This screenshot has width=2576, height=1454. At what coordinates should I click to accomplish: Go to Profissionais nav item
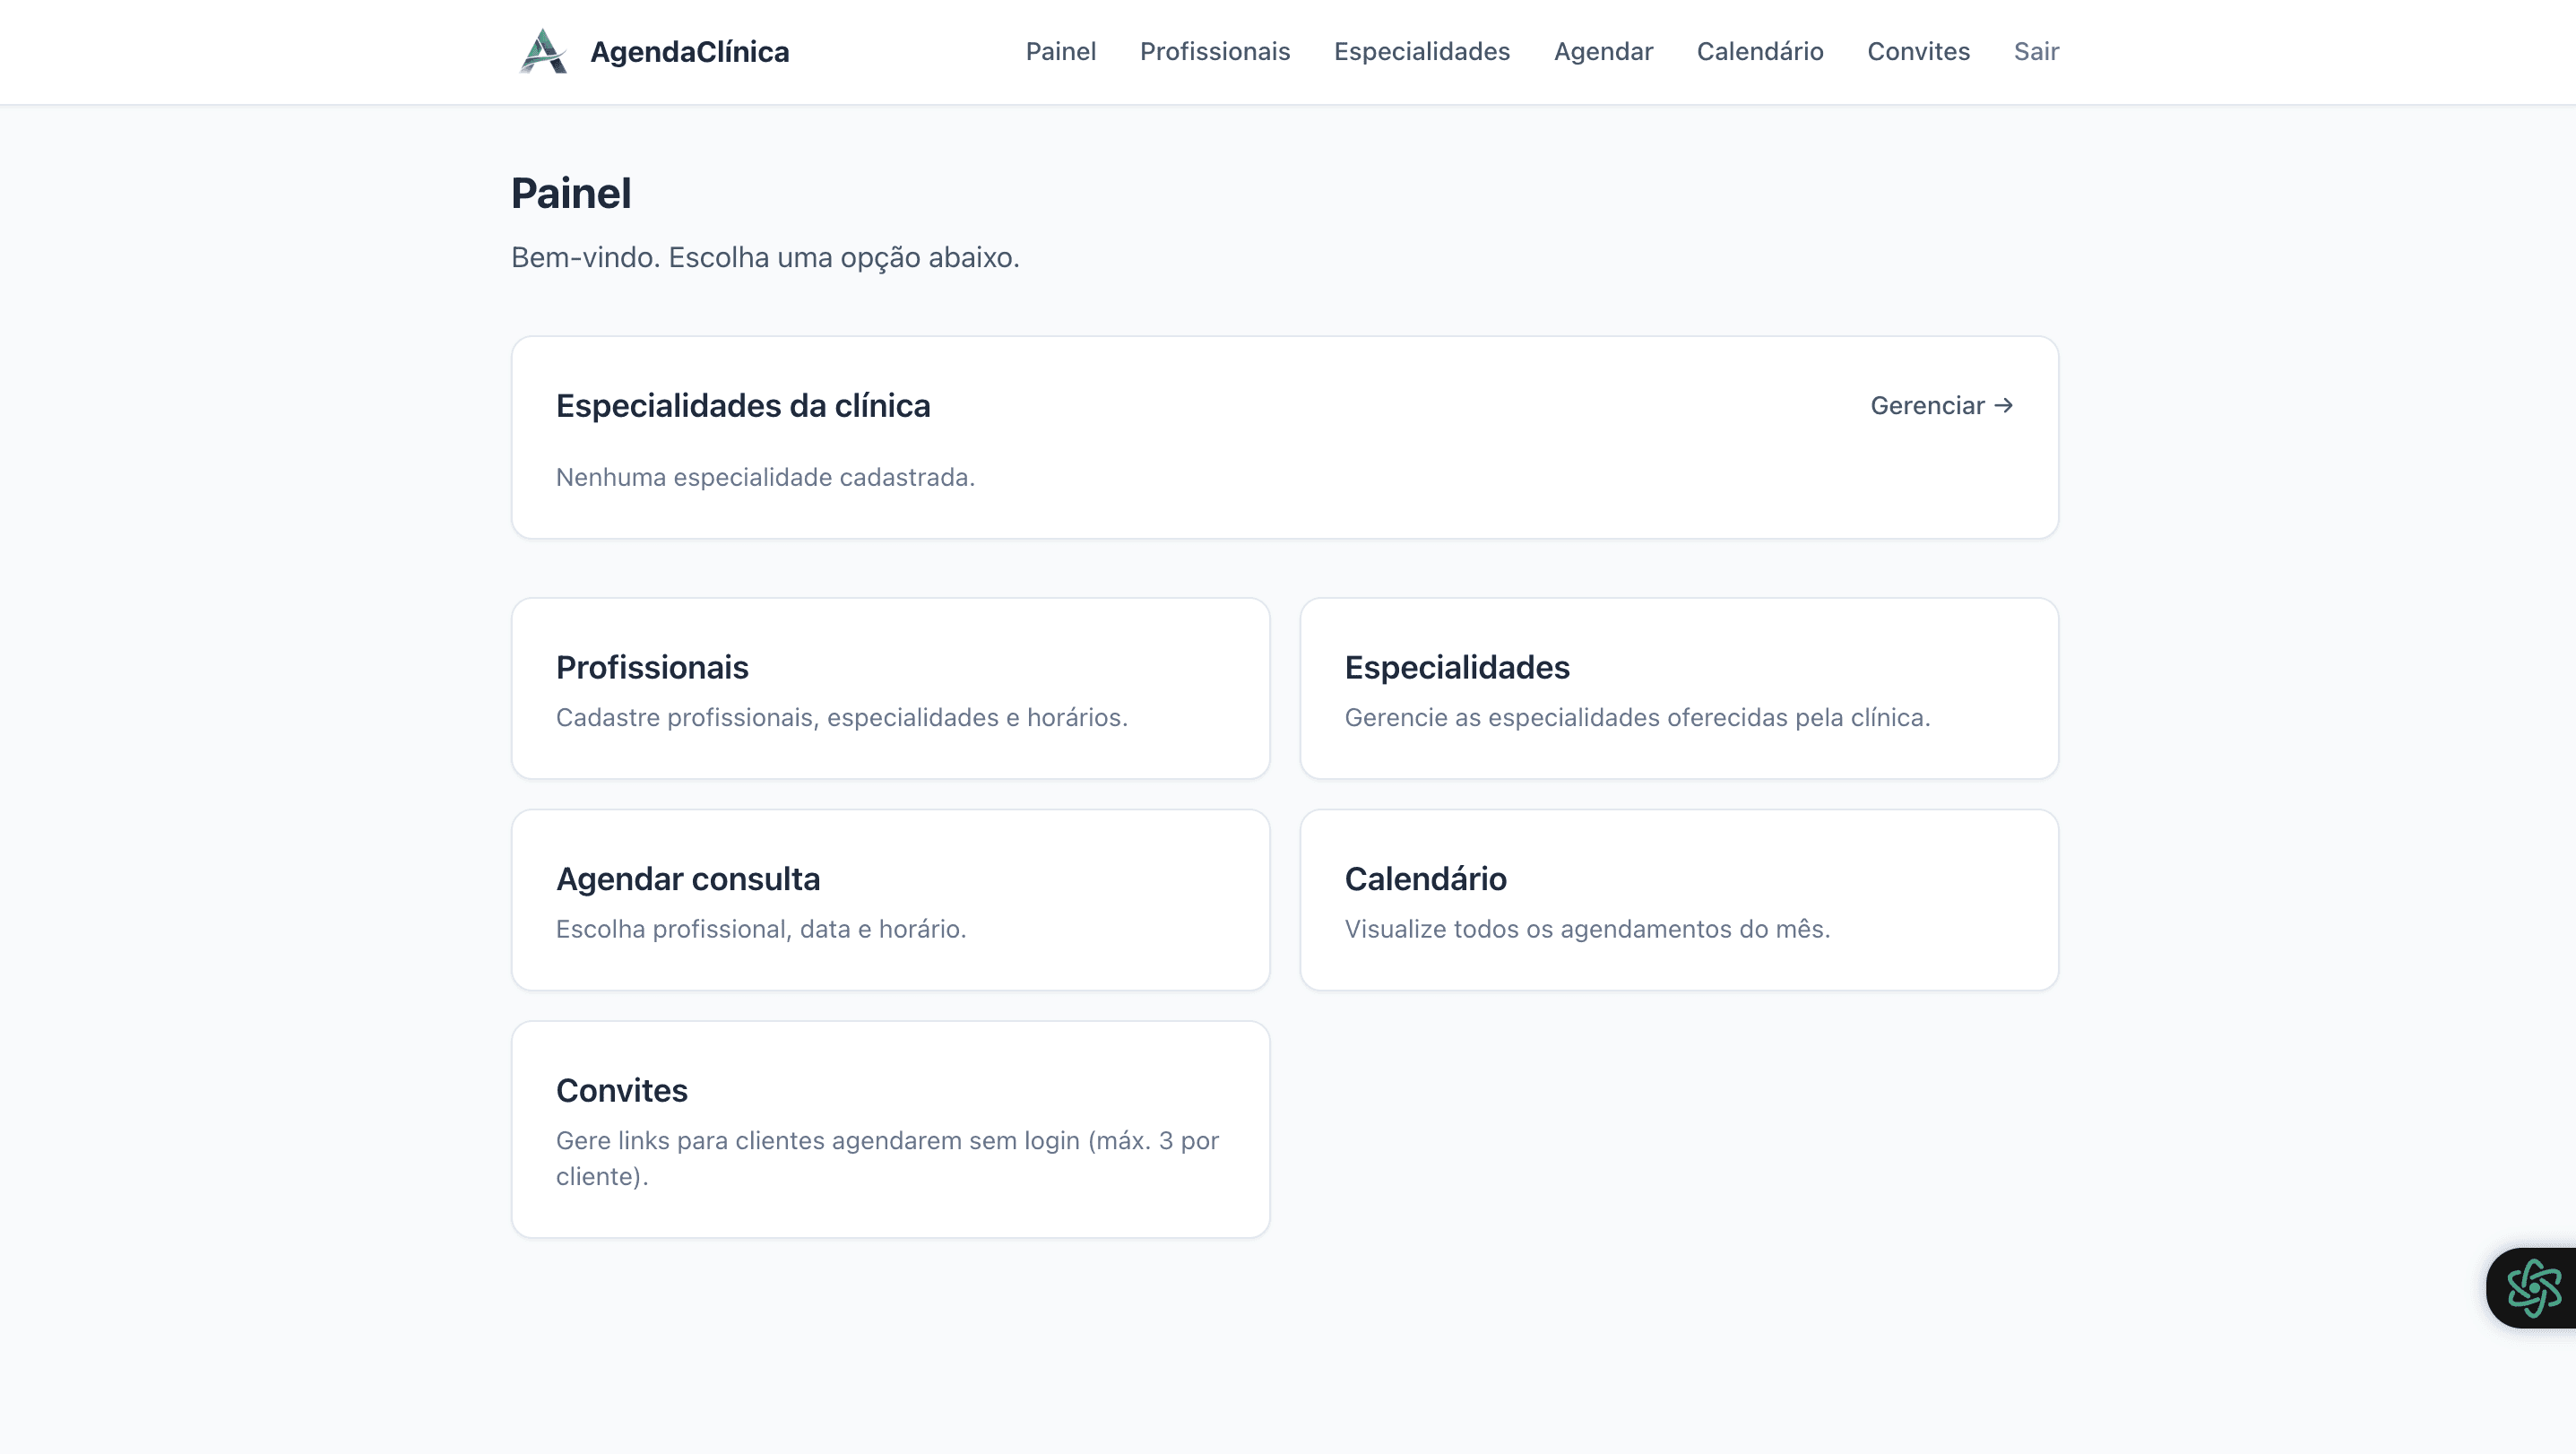[x=1214, y=52]
